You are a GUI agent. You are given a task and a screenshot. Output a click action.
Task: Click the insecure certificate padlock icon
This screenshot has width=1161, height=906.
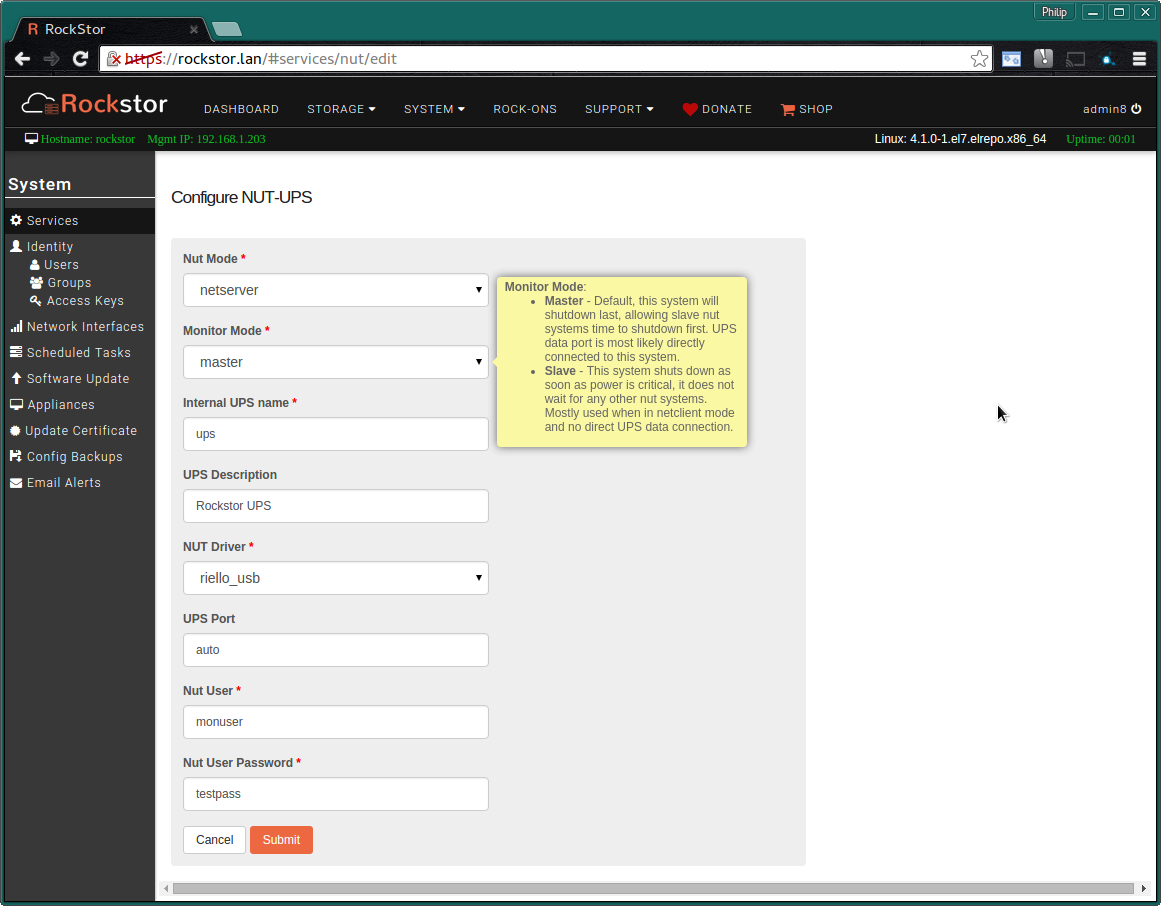pyautogui.click(x=113, y=58)
